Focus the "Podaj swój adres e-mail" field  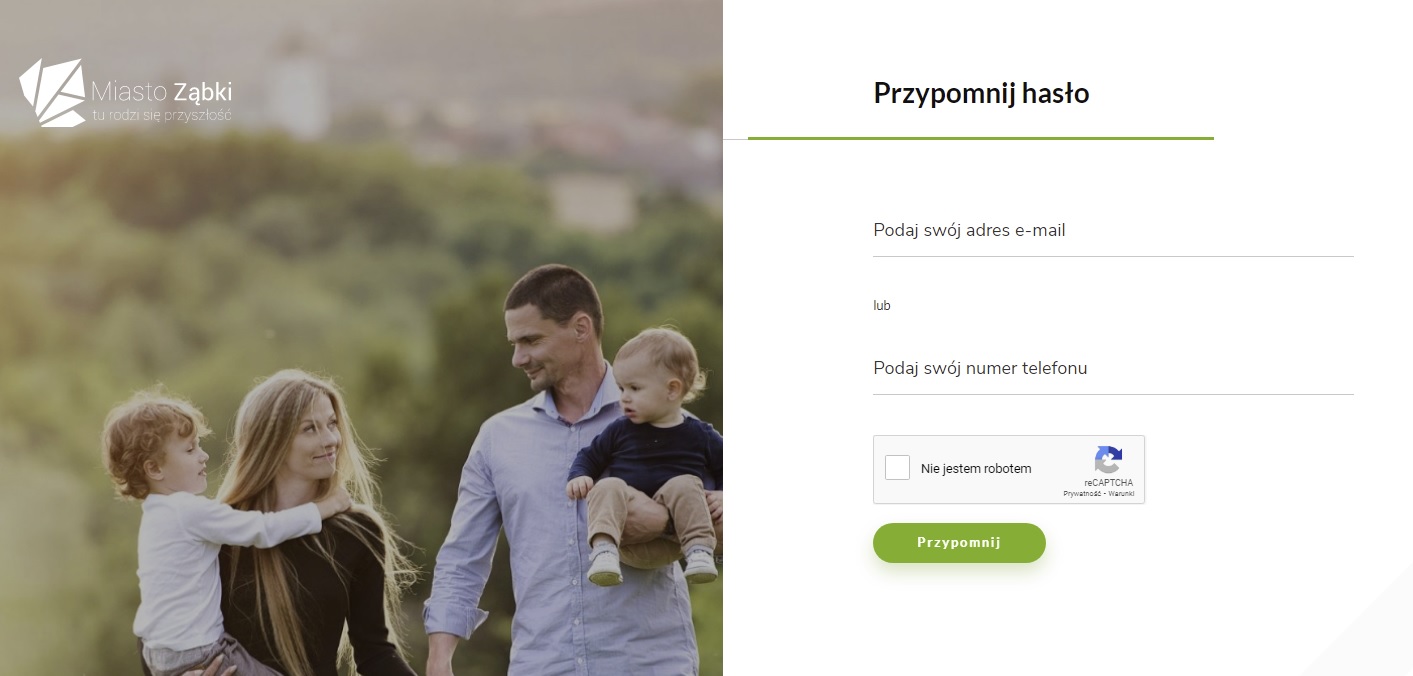point(1113,231)
